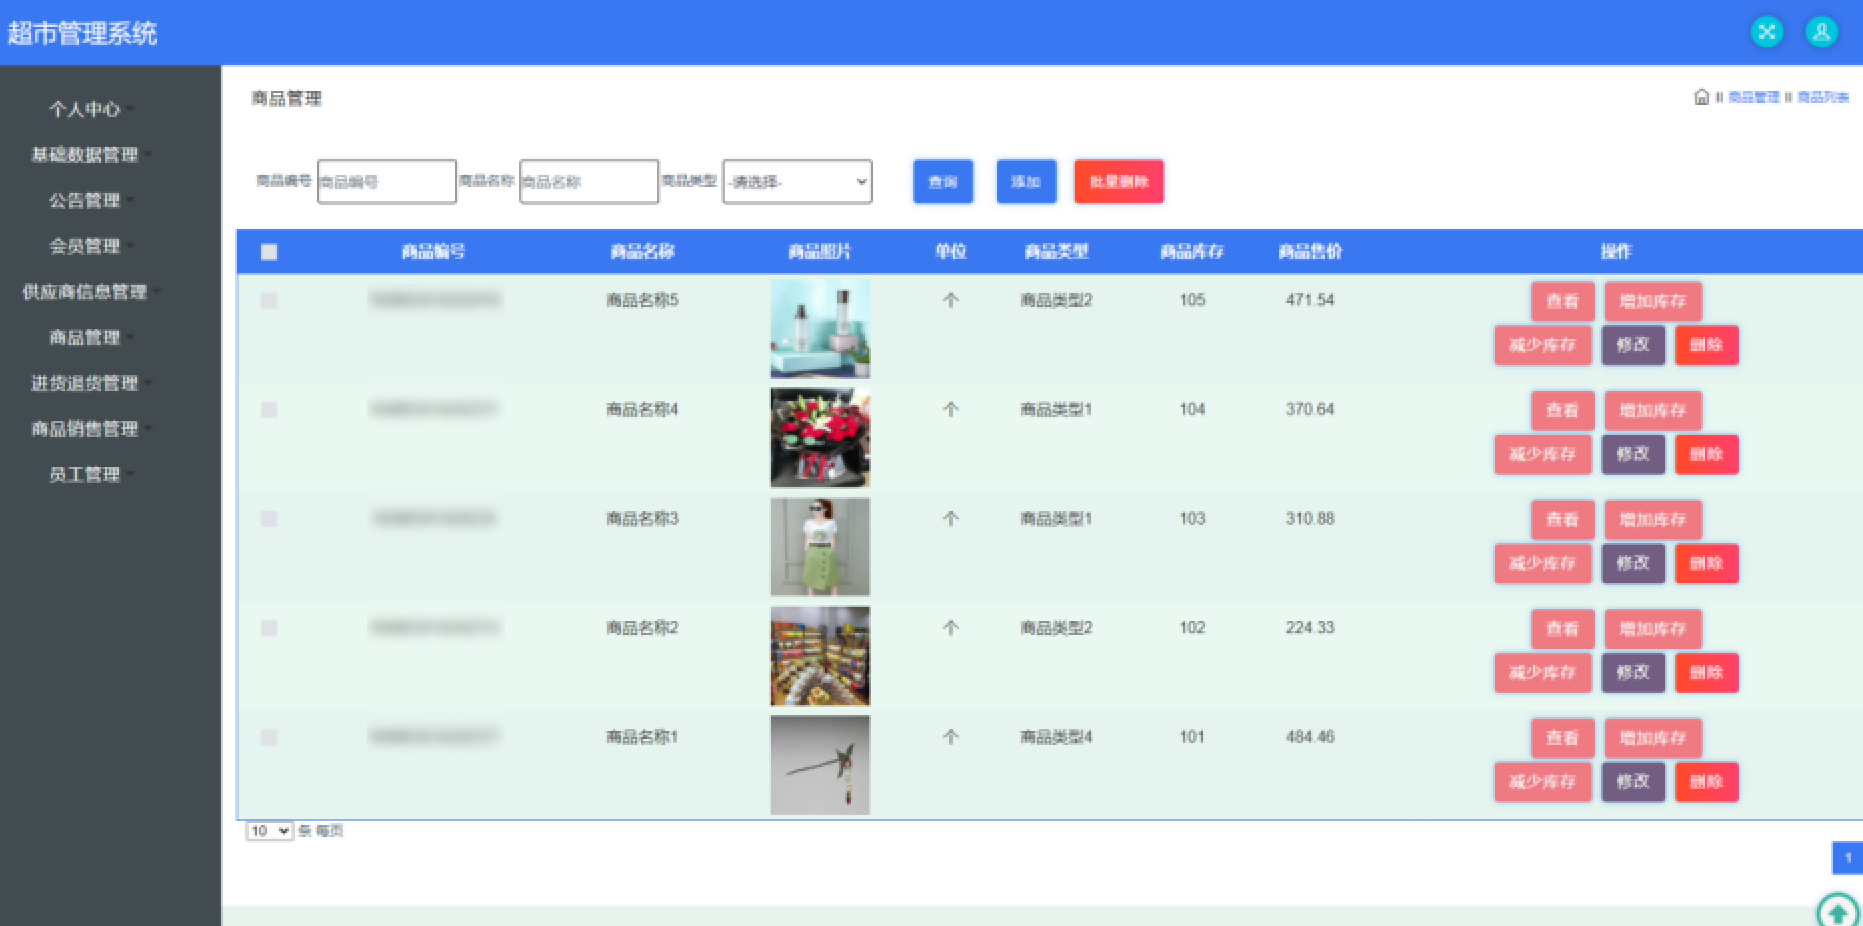Expand 员工管理 sidebar menu
Screen dimensions: 1863x926
coord(91,474)
